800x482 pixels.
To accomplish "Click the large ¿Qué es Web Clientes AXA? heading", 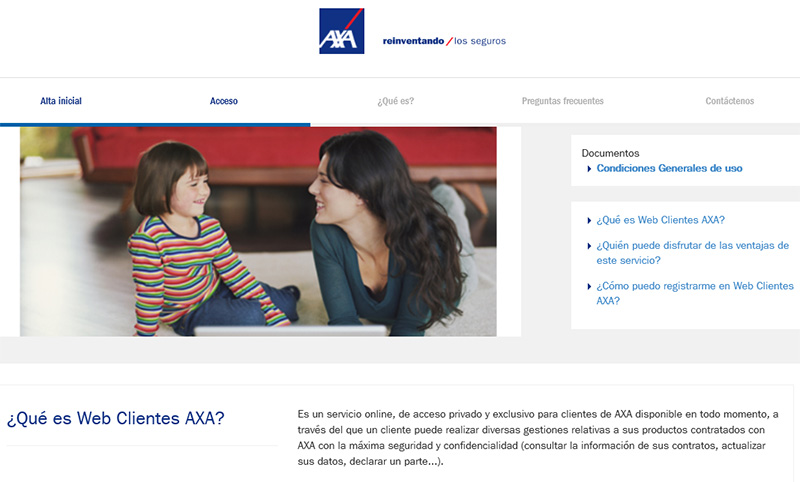I will tap(115, 418).
